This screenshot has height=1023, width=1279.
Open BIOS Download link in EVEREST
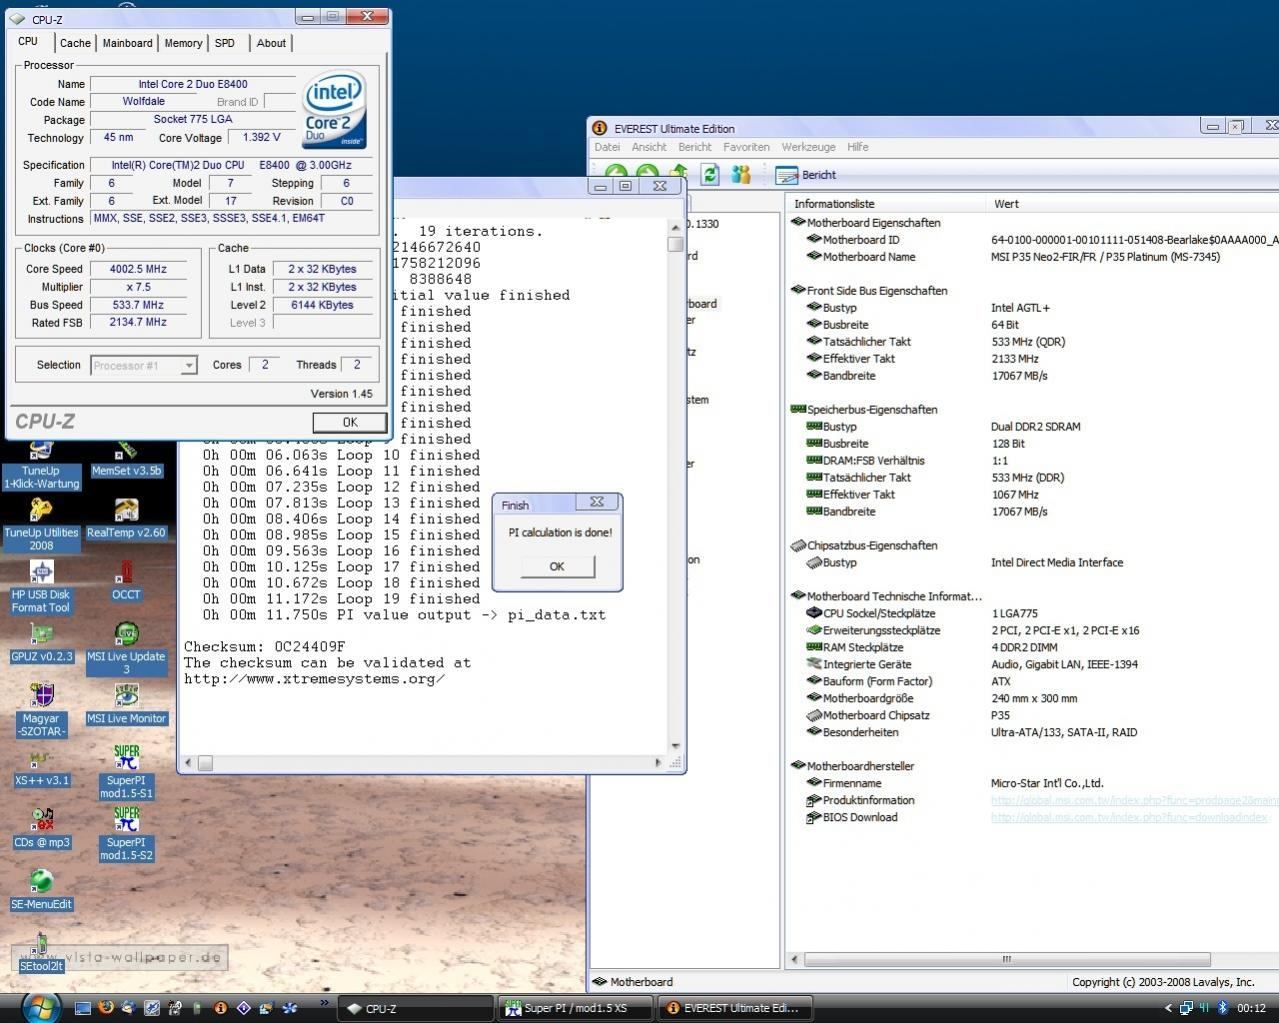point(860,817)
